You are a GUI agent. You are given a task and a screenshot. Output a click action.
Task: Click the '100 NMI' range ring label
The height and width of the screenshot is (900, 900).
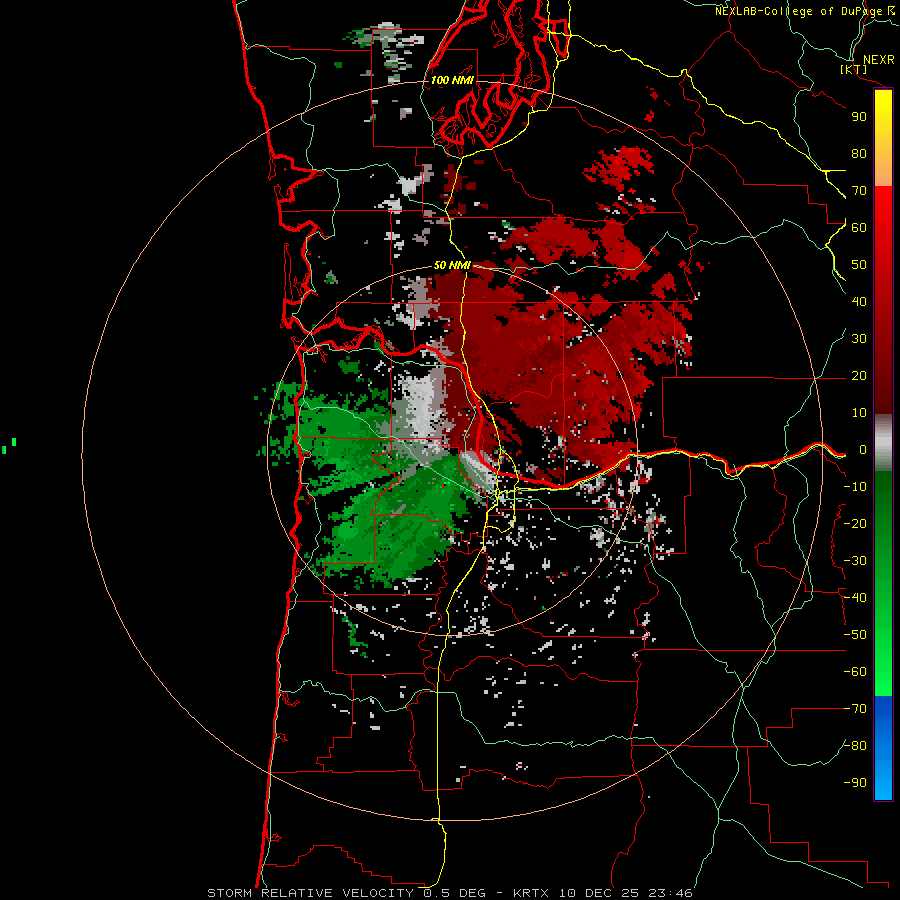click(452, 80)
